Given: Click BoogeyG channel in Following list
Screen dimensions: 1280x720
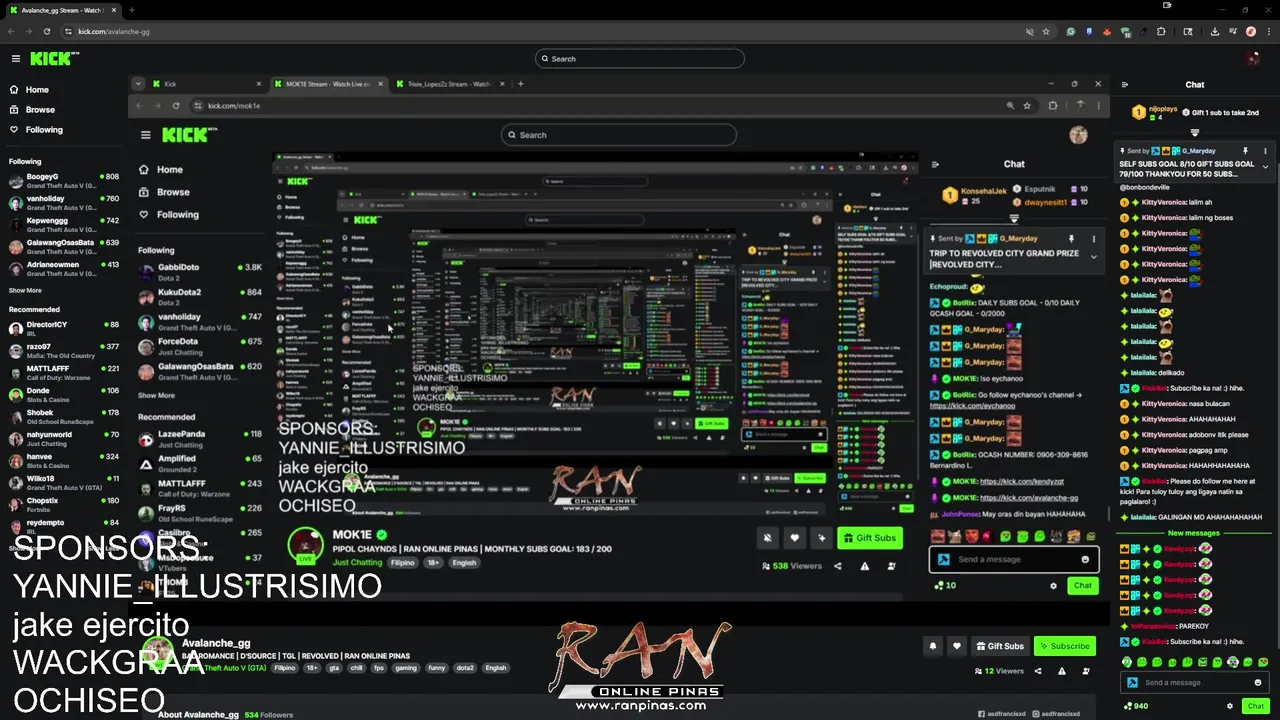Looking at the screenshot, I should coord(64,181).
